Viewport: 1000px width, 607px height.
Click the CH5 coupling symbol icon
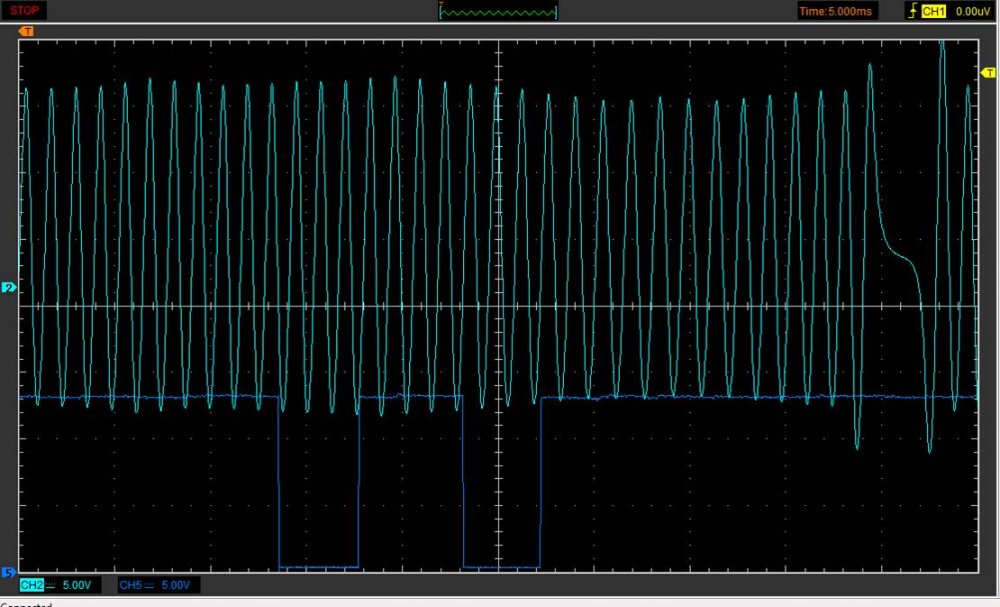tap(149, 585)
